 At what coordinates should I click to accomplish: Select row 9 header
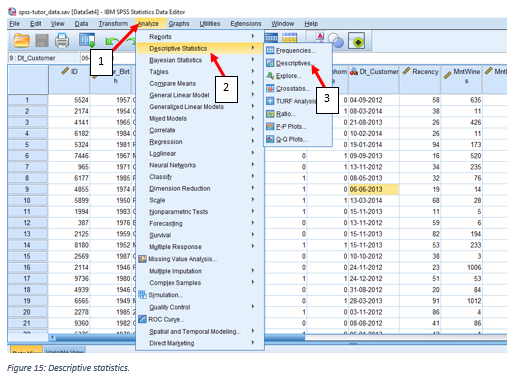tap(27, 189)
